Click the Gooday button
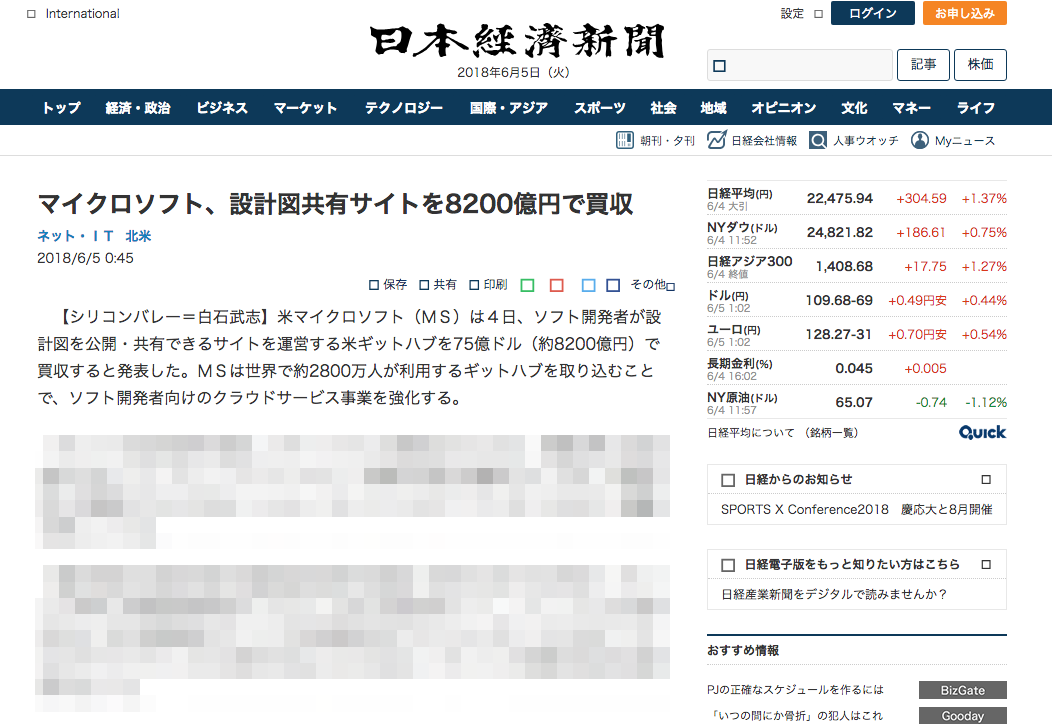The width and height of the screenshot is (1052, 724). (963, 716)
